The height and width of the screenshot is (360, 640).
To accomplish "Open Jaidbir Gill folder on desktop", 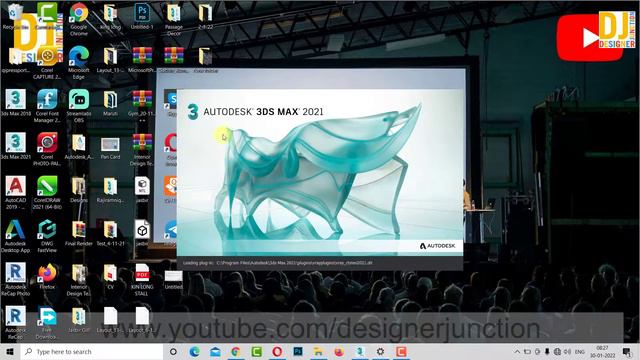I will pos(79,320).
